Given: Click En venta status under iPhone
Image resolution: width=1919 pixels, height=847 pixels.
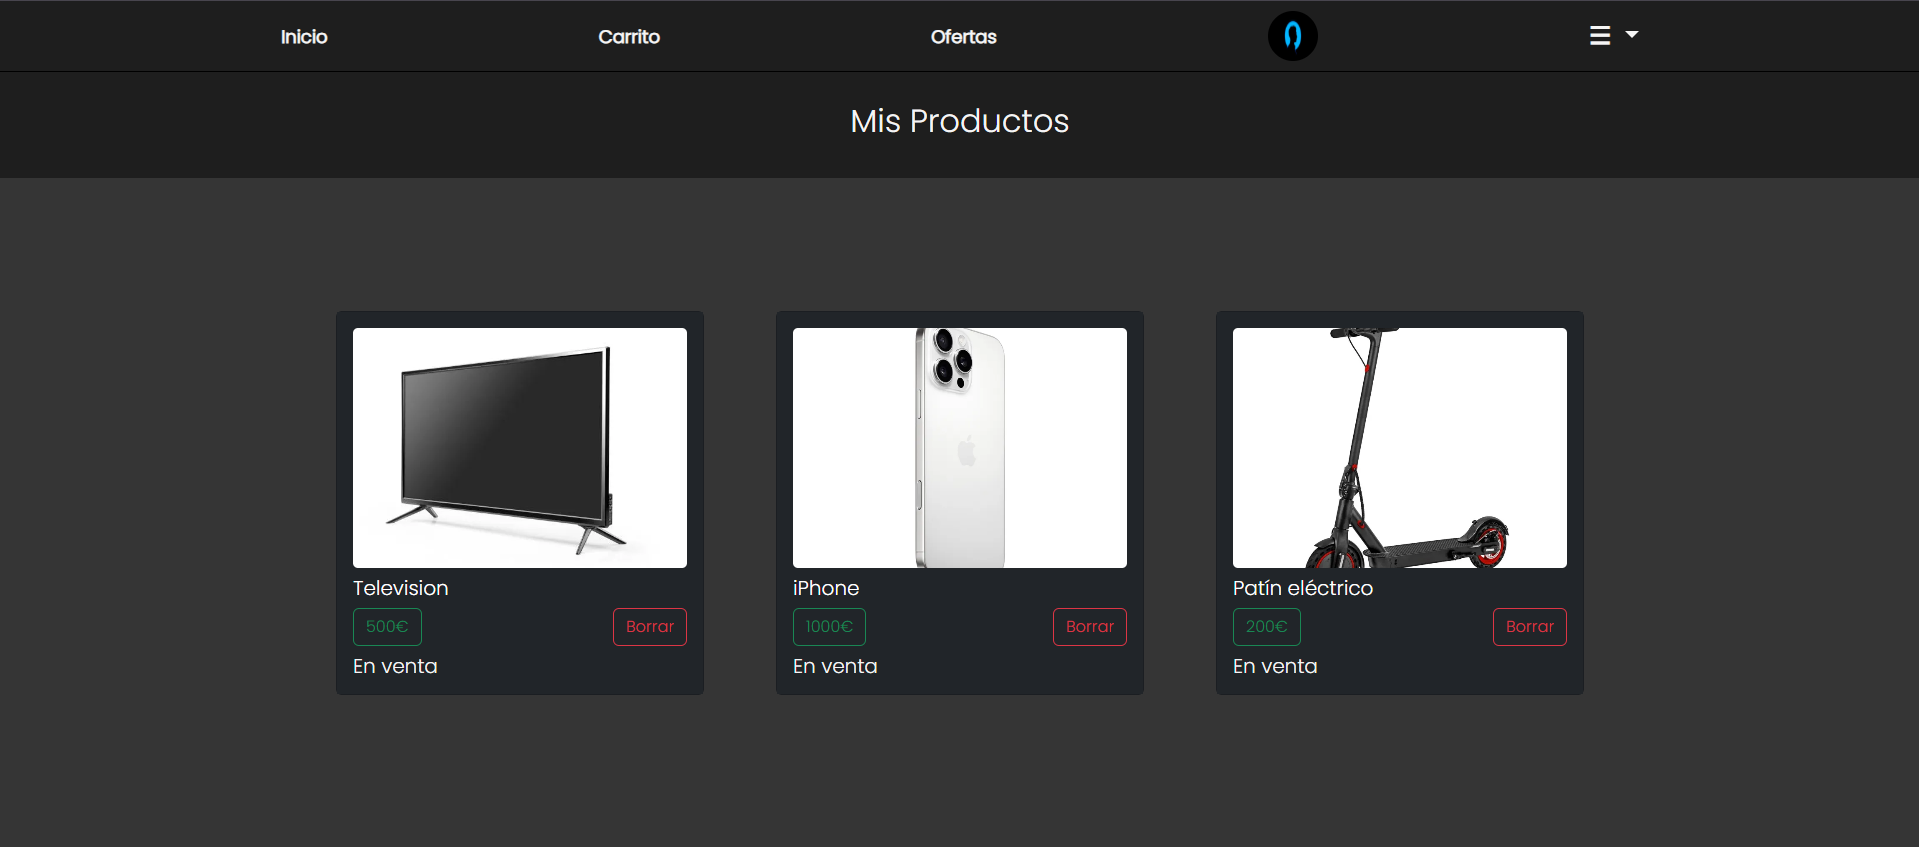Looking at the screenshot, I should tap(835, 666).
